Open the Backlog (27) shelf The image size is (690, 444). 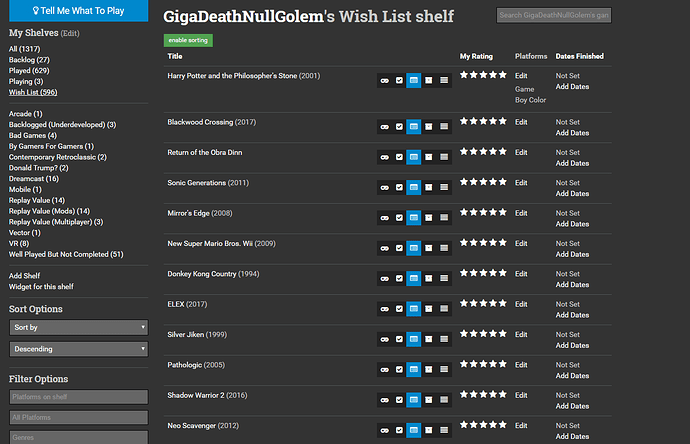click(x=29, y=60)
